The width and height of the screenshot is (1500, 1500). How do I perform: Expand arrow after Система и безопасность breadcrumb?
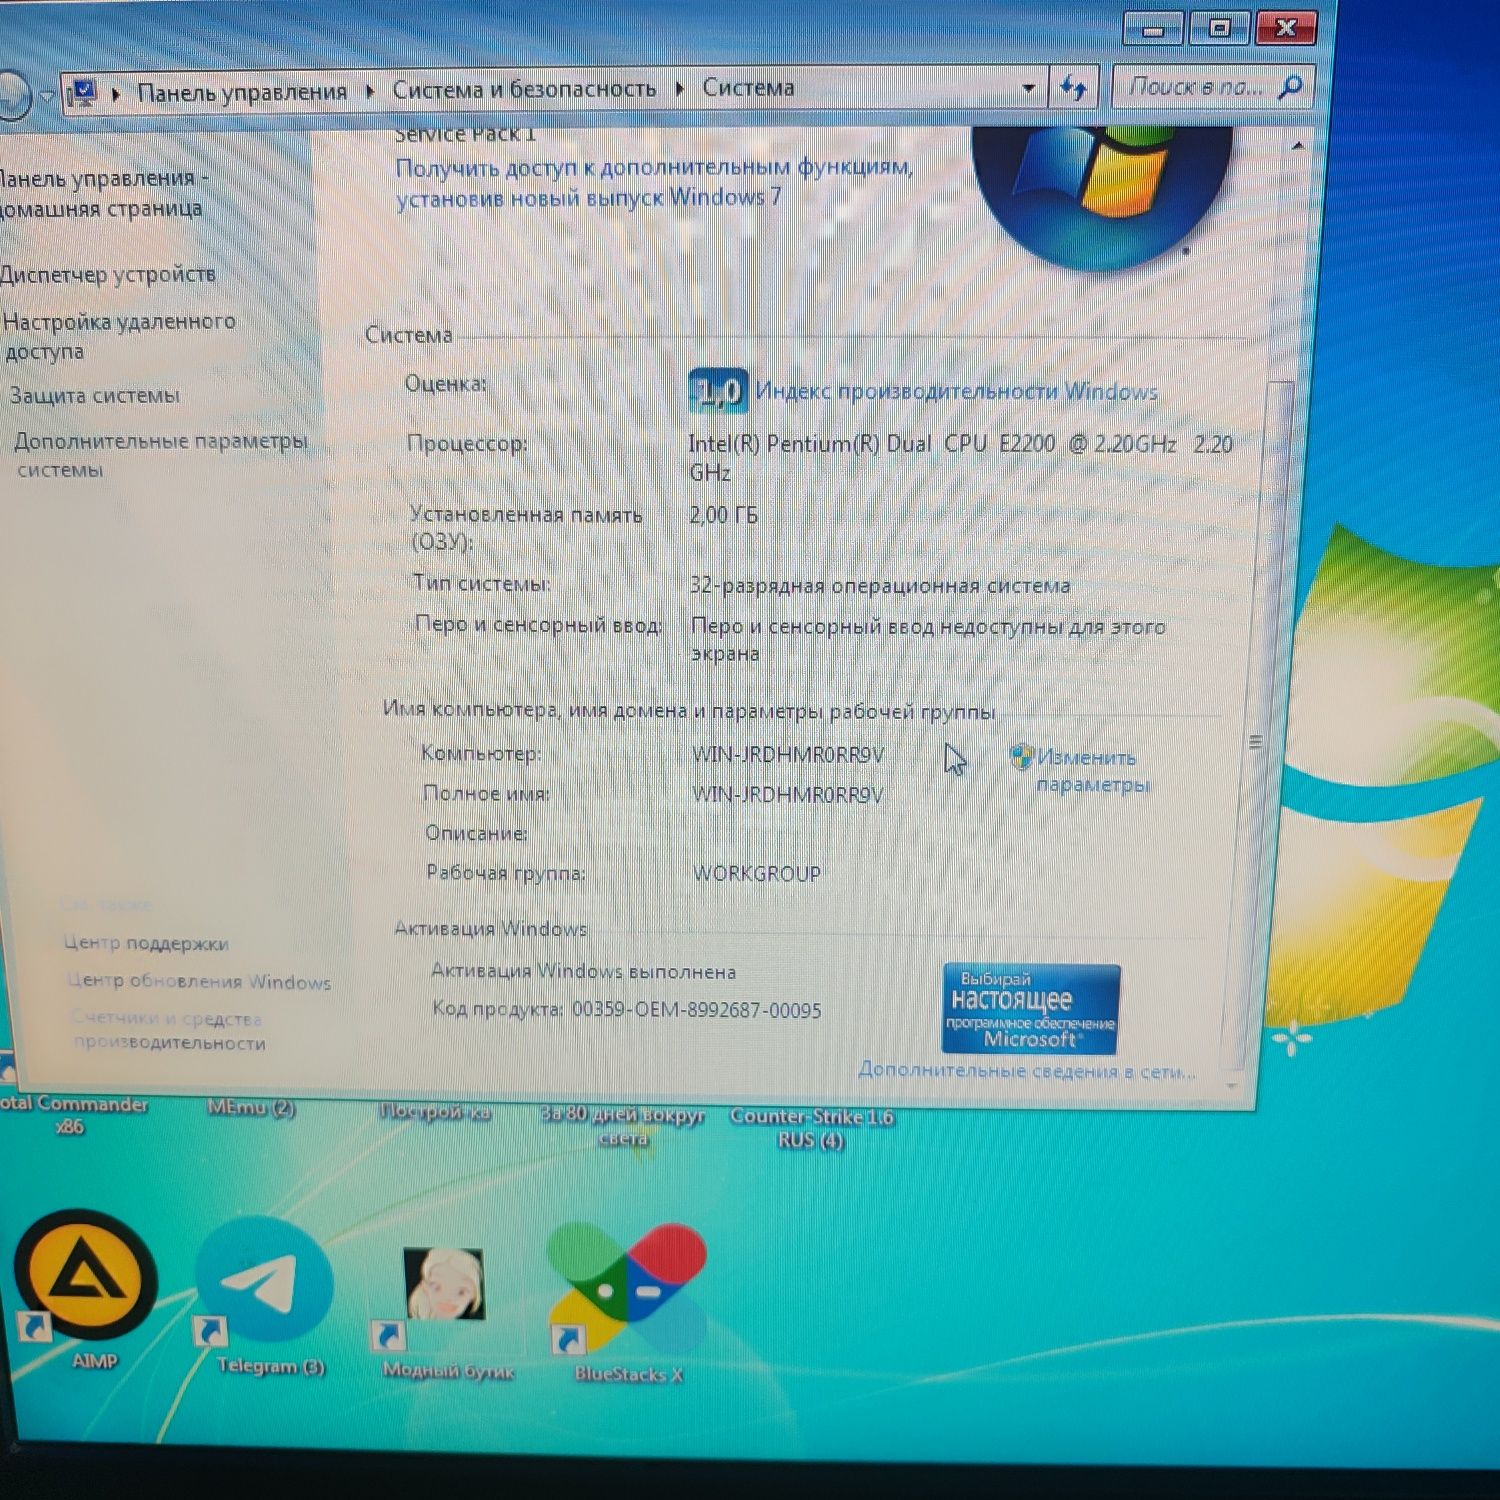680,89
